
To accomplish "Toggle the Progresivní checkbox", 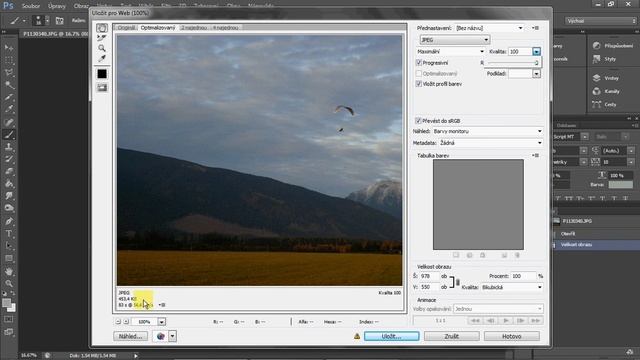I will tap(418, 63).
